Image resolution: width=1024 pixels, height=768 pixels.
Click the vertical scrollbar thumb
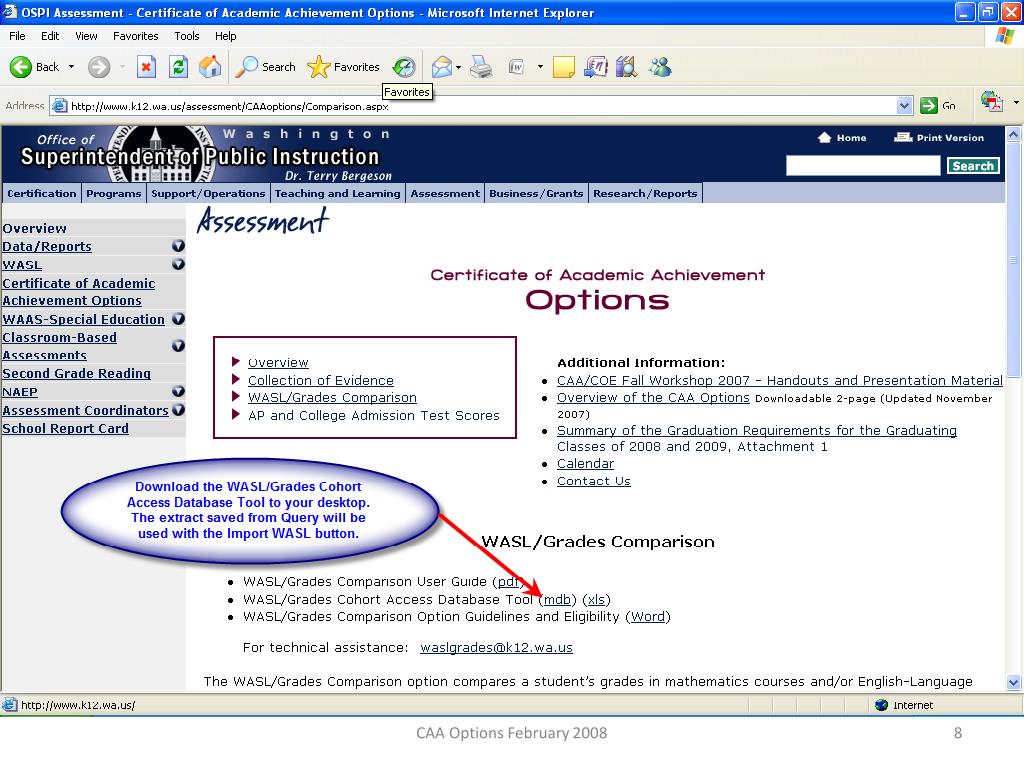coord(1014,260)
